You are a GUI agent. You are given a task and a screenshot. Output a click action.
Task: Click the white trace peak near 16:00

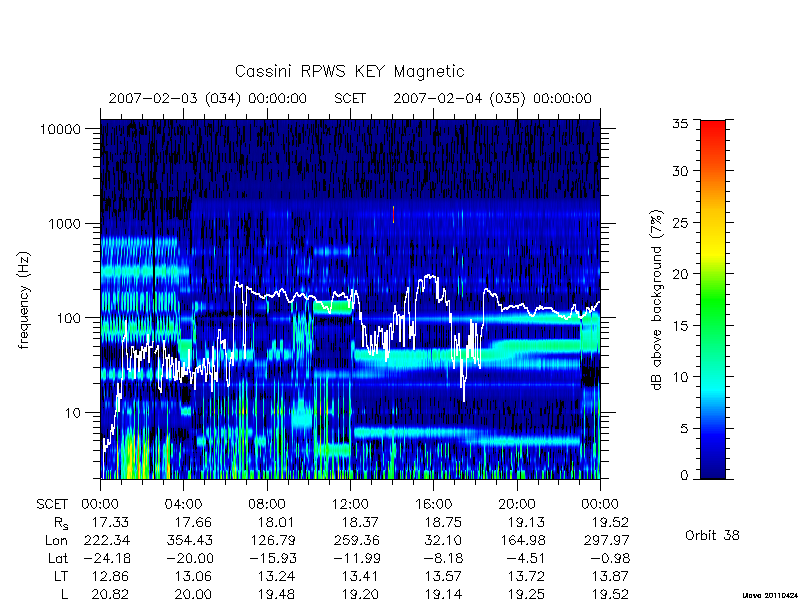430,277
